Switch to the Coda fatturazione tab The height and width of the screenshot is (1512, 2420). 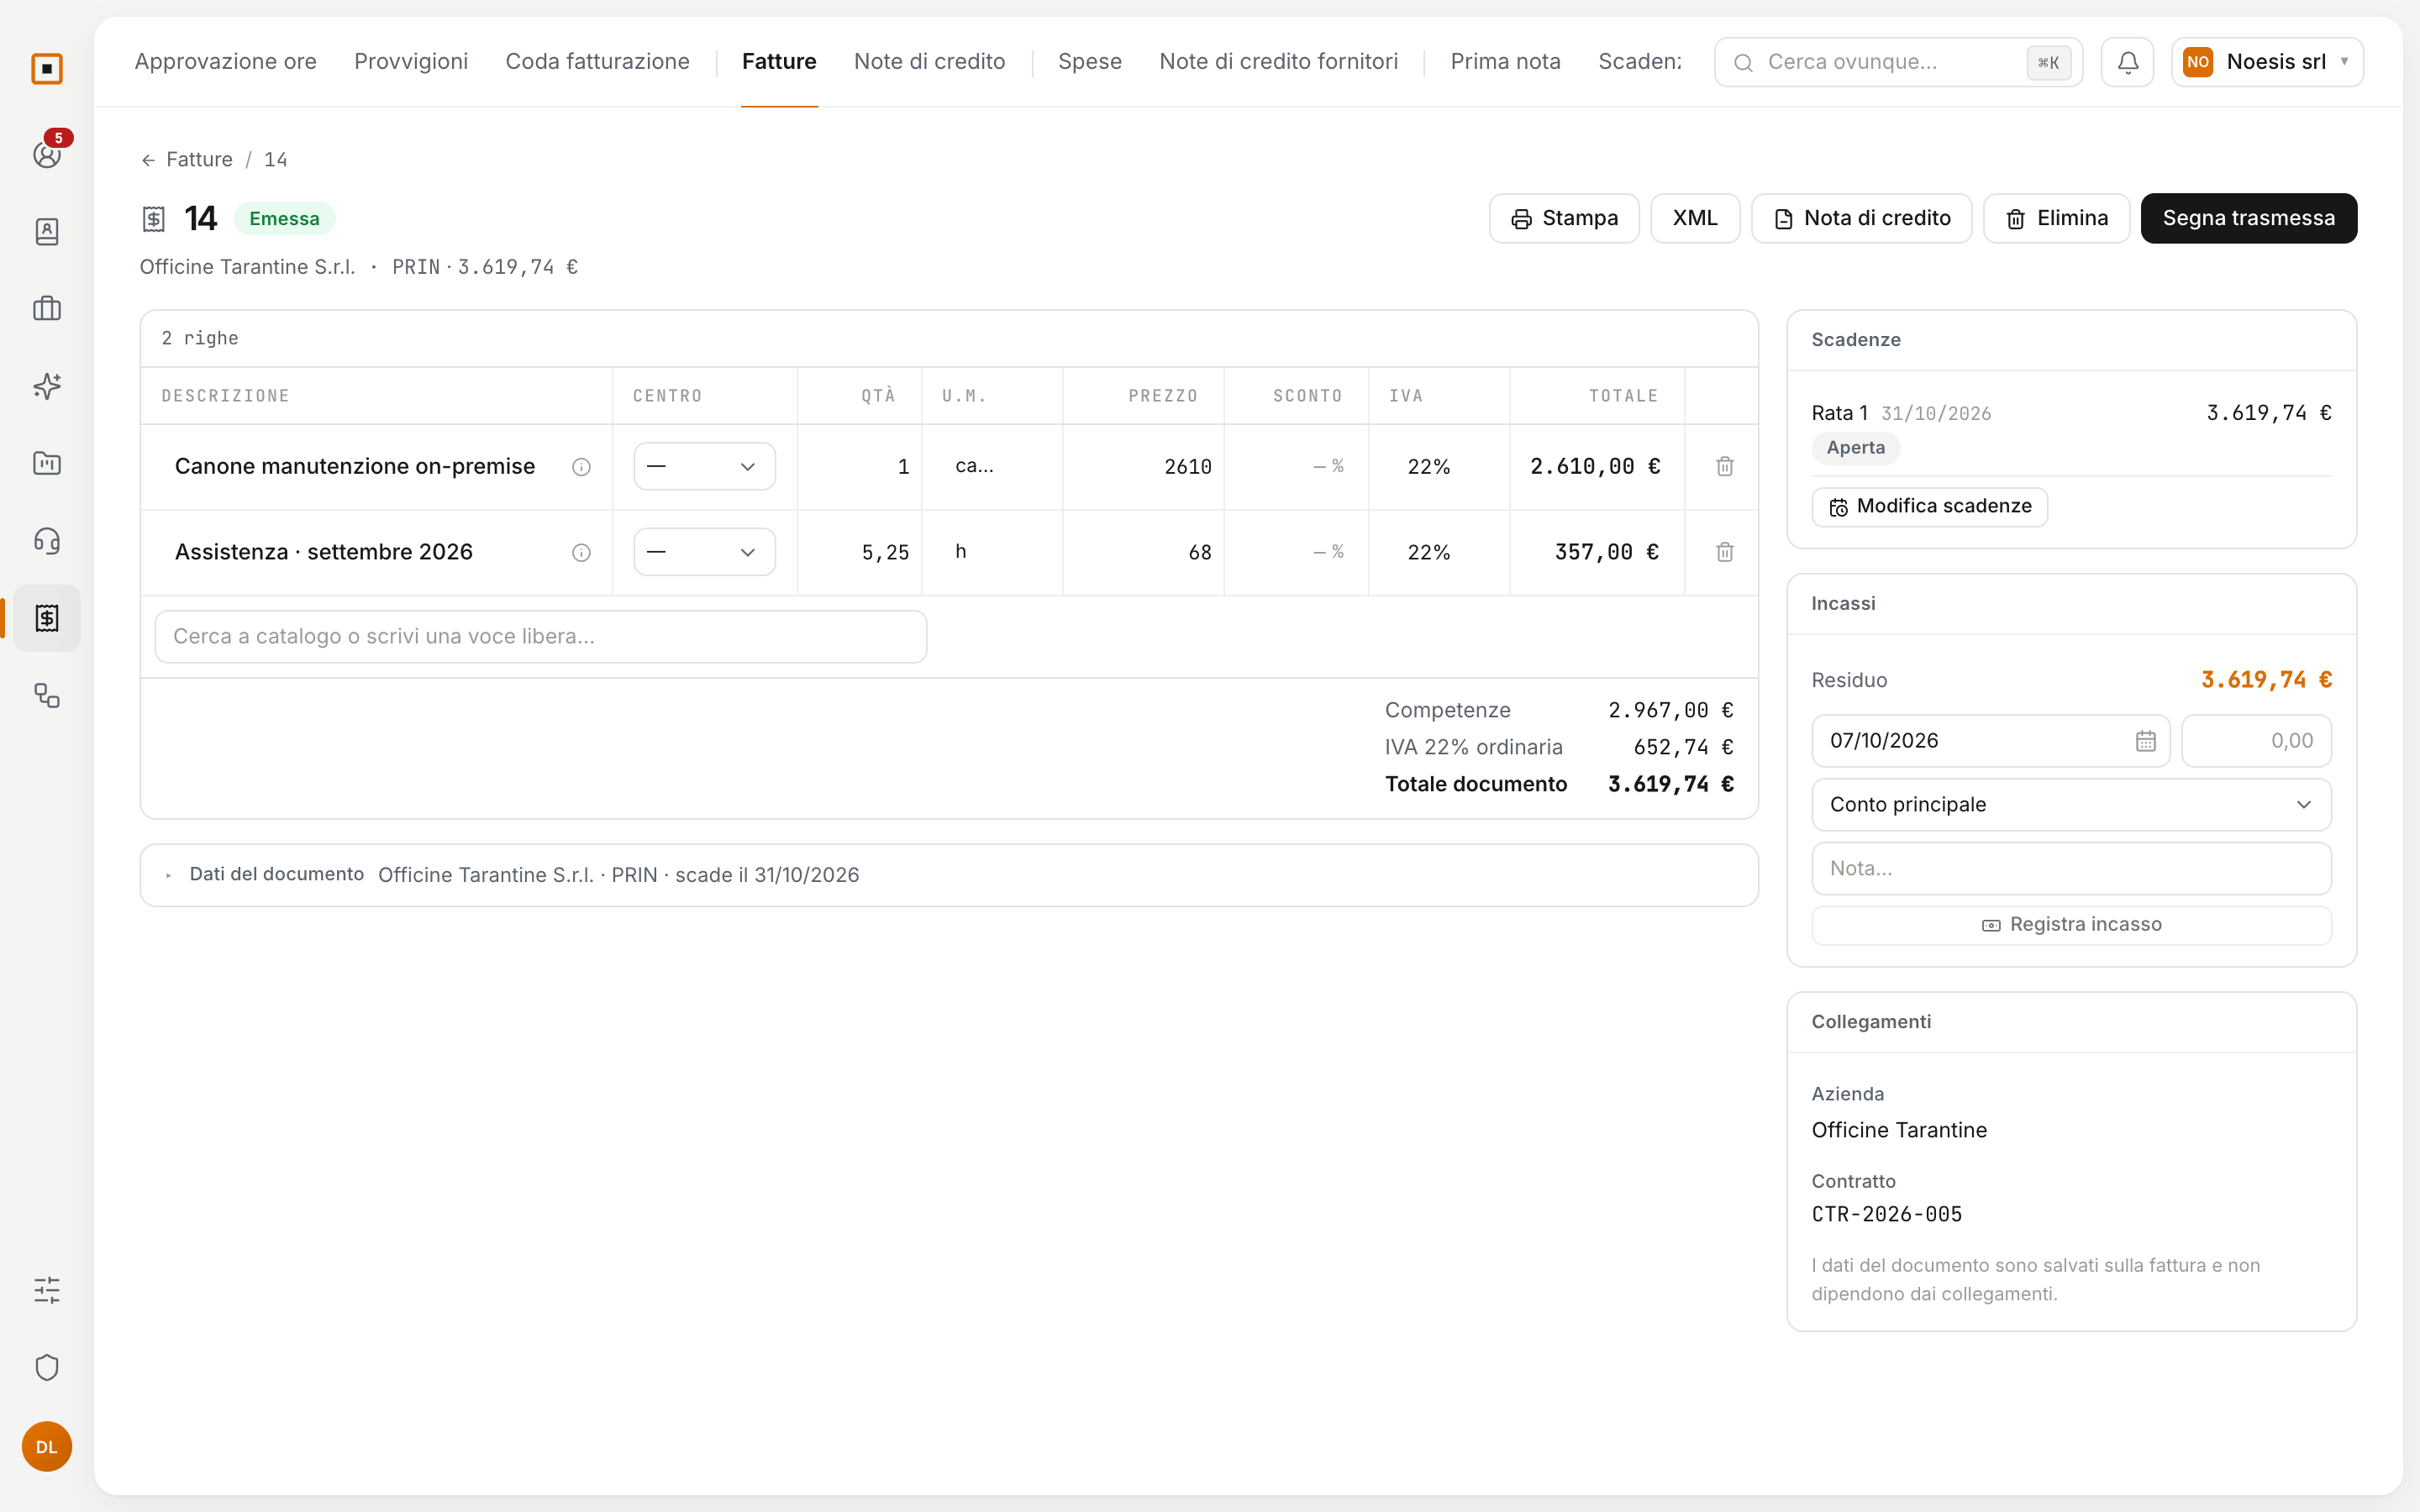pos(597,62)
